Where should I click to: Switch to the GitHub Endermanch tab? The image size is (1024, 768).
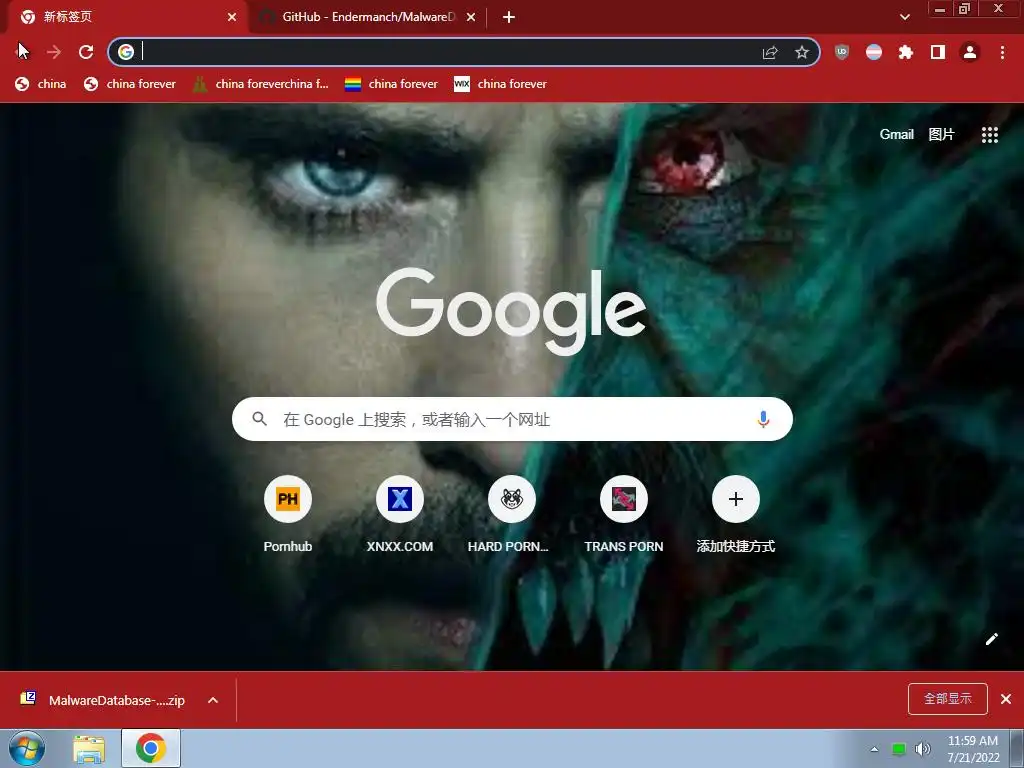[368, 17]
